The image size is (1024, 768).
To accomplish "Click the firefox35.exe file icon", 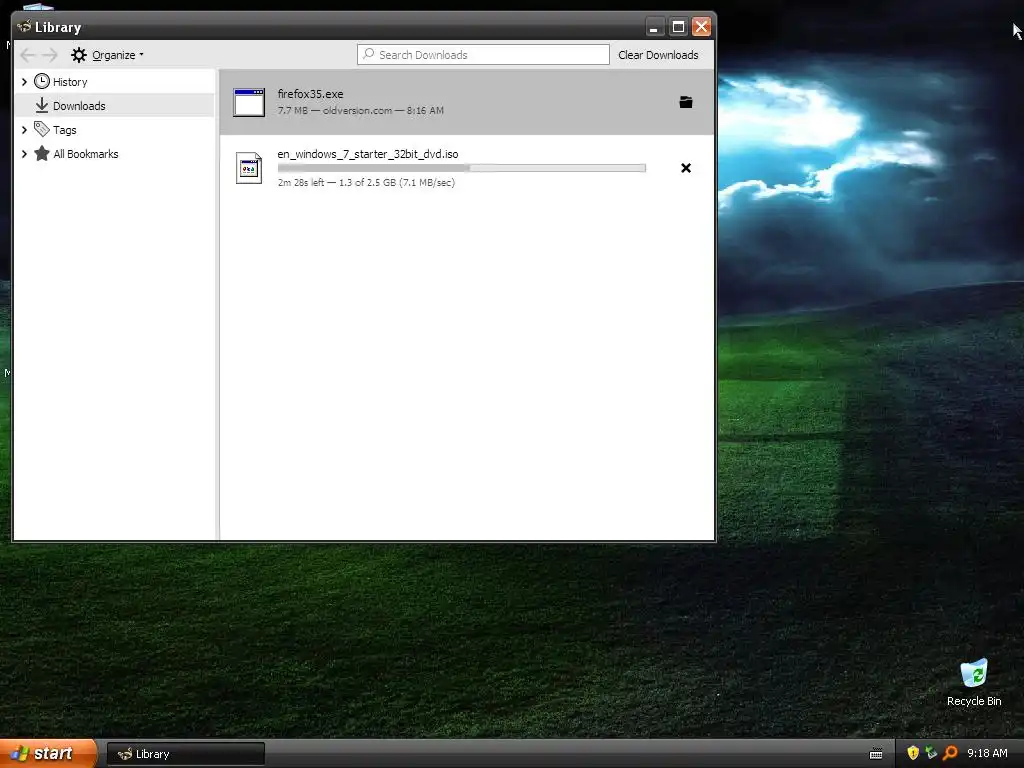I will pyautogui.click(x=249, y=103).
